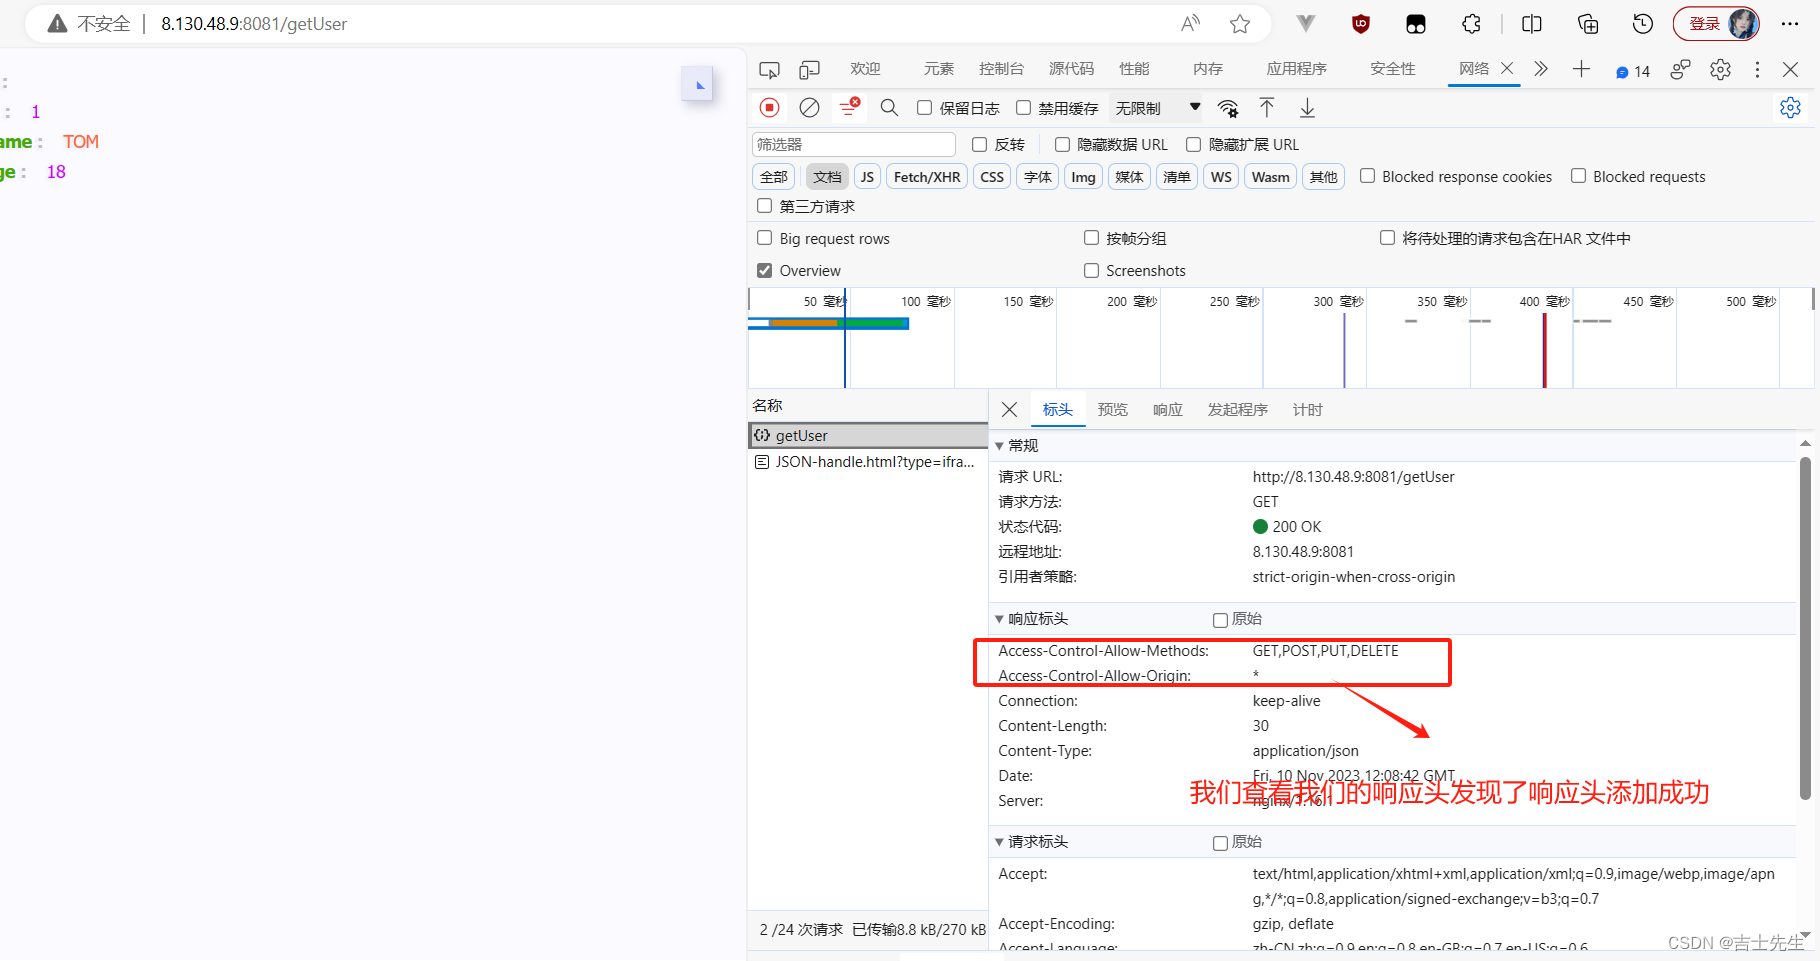The image size is (1820, 961).
Task: Click the filter text input
Action: (x=854, y=145)
